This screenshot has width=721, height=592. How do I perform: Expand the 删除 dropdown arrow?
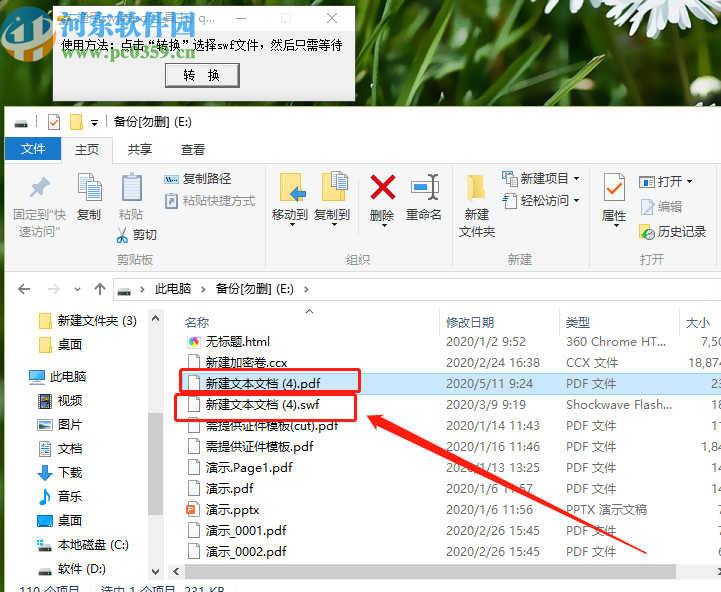[x=384, y=225]
